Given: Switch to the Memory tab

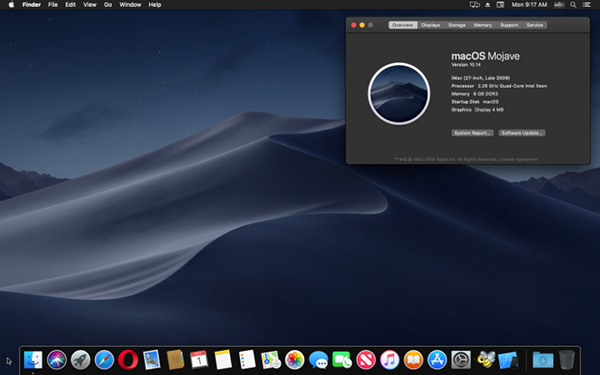Looking at the screenshot, I should tap(483, 25).
